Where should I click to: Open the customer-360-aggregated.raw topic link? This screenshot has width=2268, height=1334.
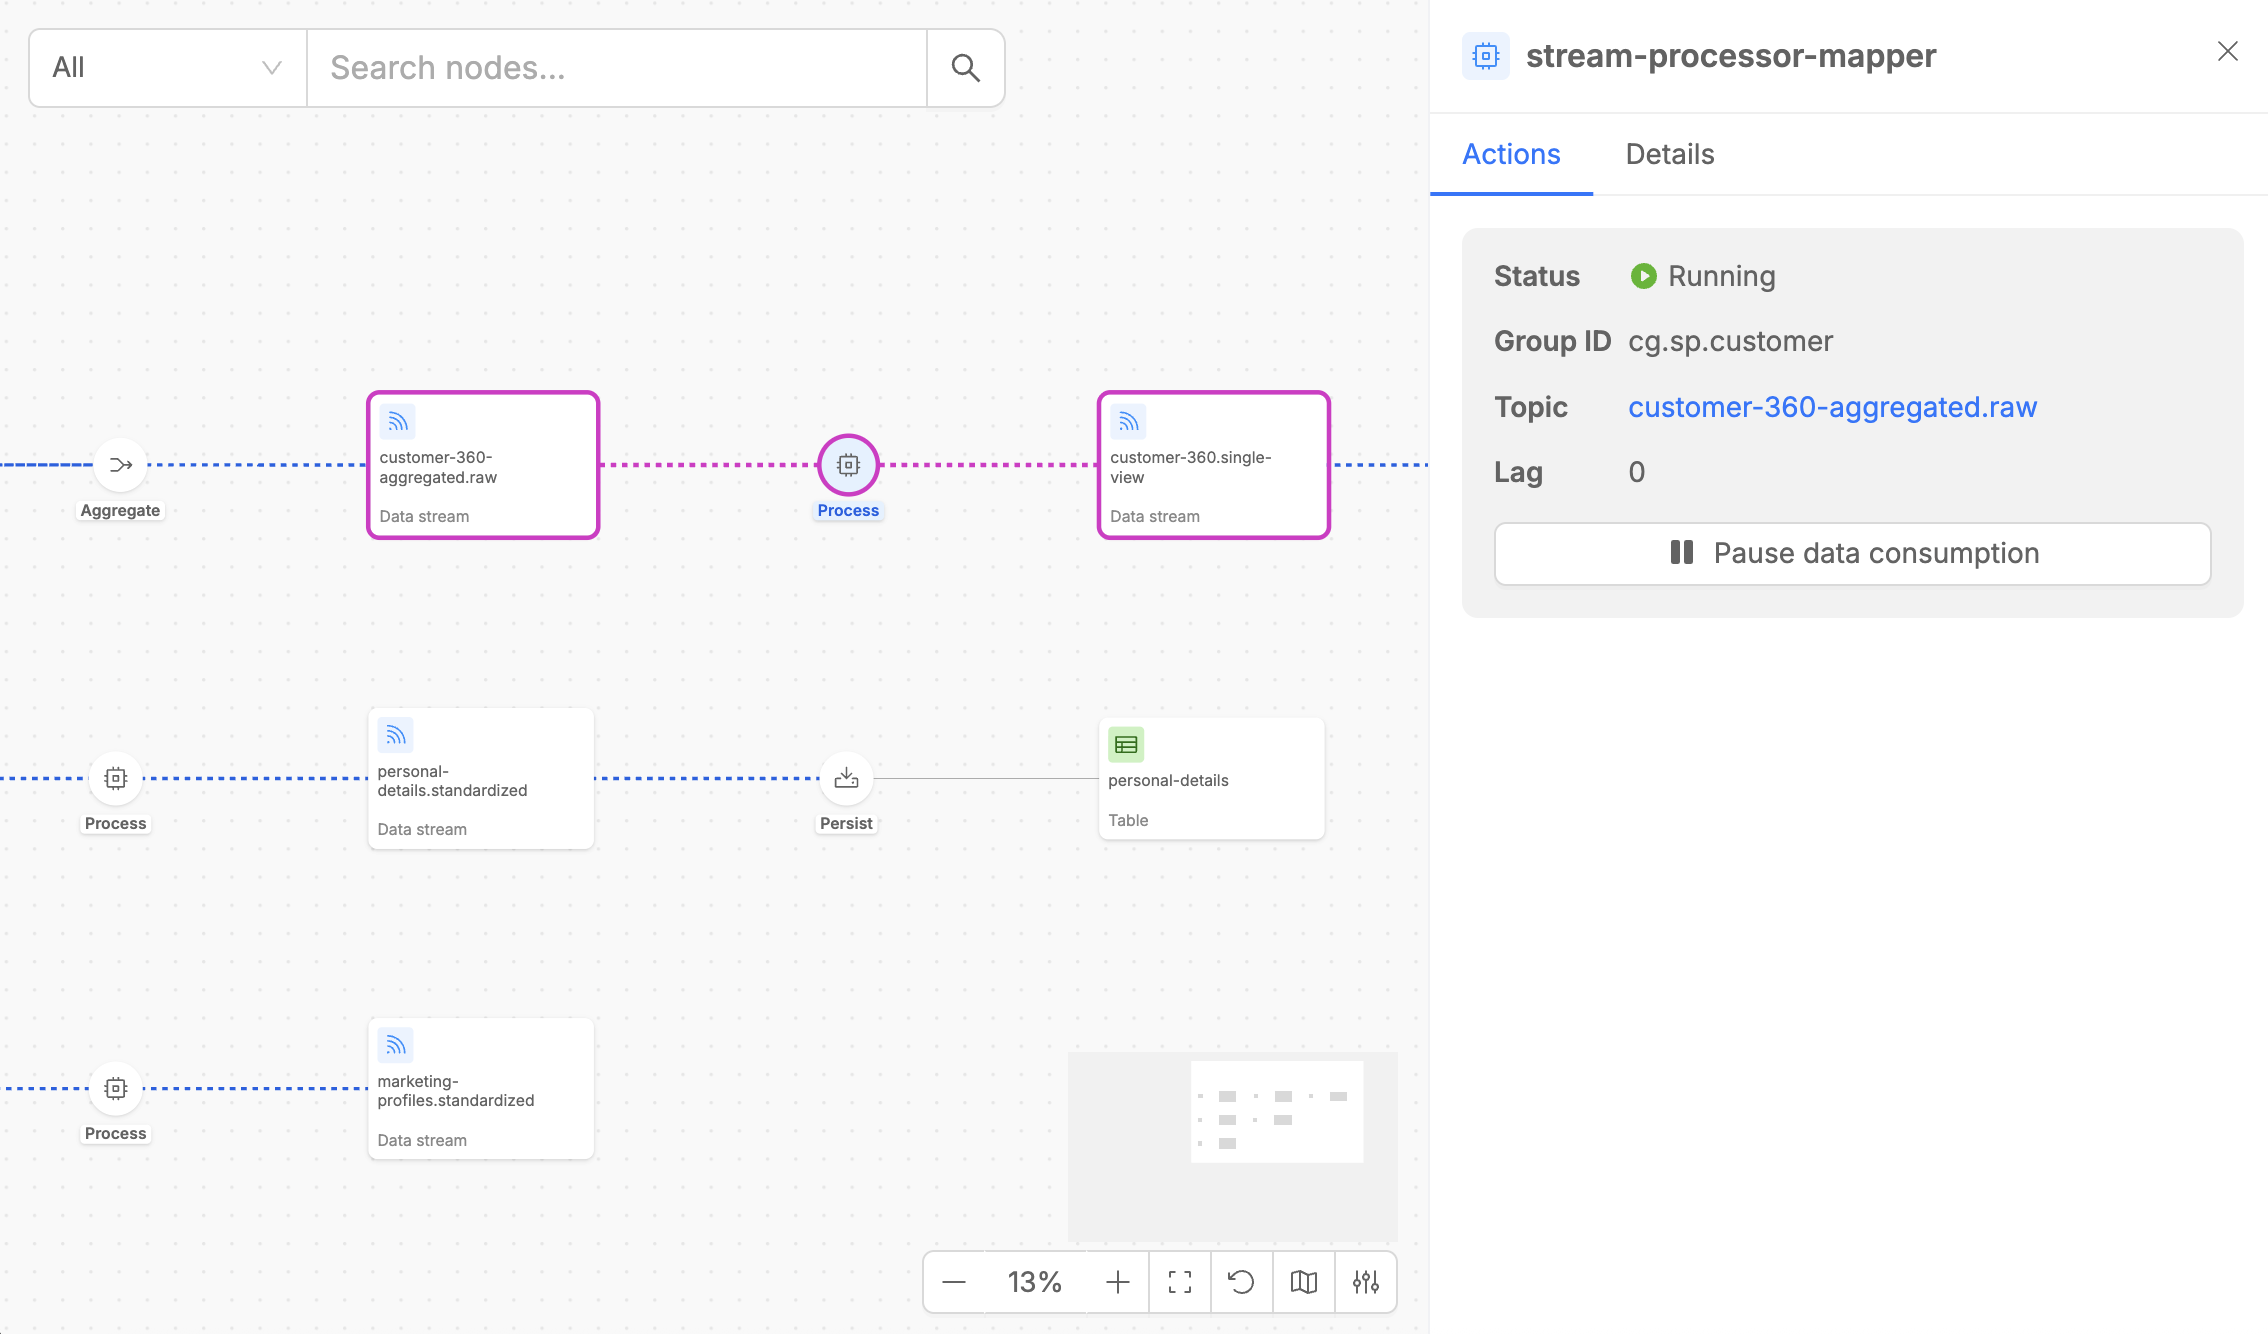[x=1832, y=407]
